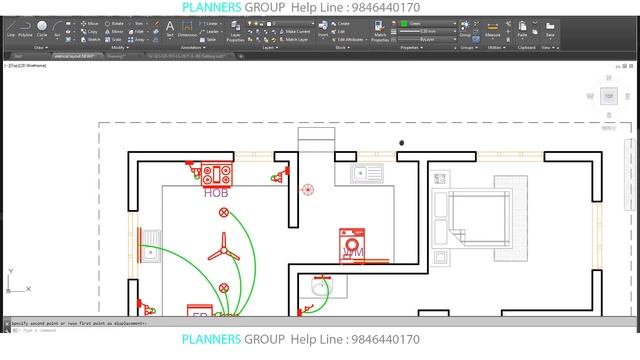Activate the Fillet command
This screenshot has width=640, height=360.
tap(136, 31)
